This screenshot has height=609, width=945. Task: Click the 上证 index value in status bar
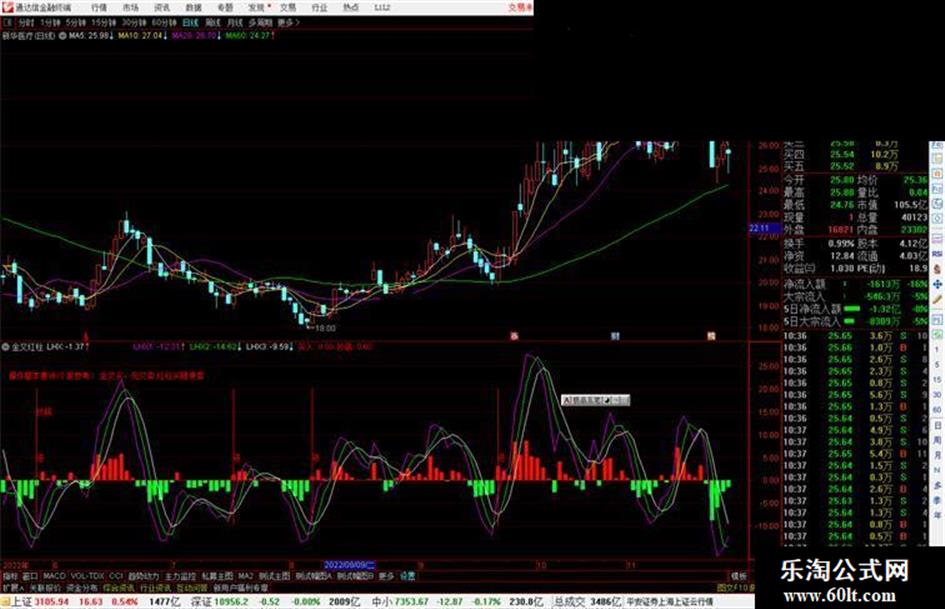[x=51, y=601]
